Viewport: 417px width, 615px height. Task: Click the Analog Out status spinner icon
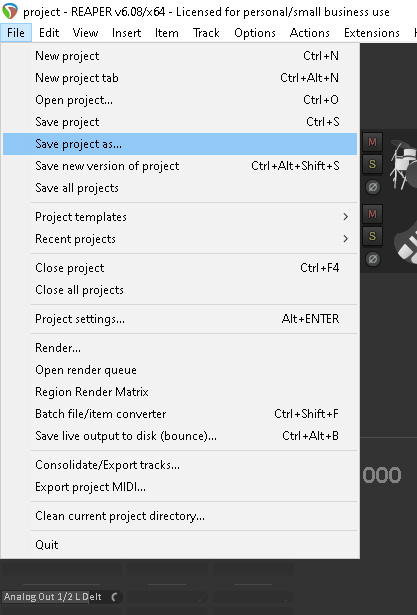115,597
